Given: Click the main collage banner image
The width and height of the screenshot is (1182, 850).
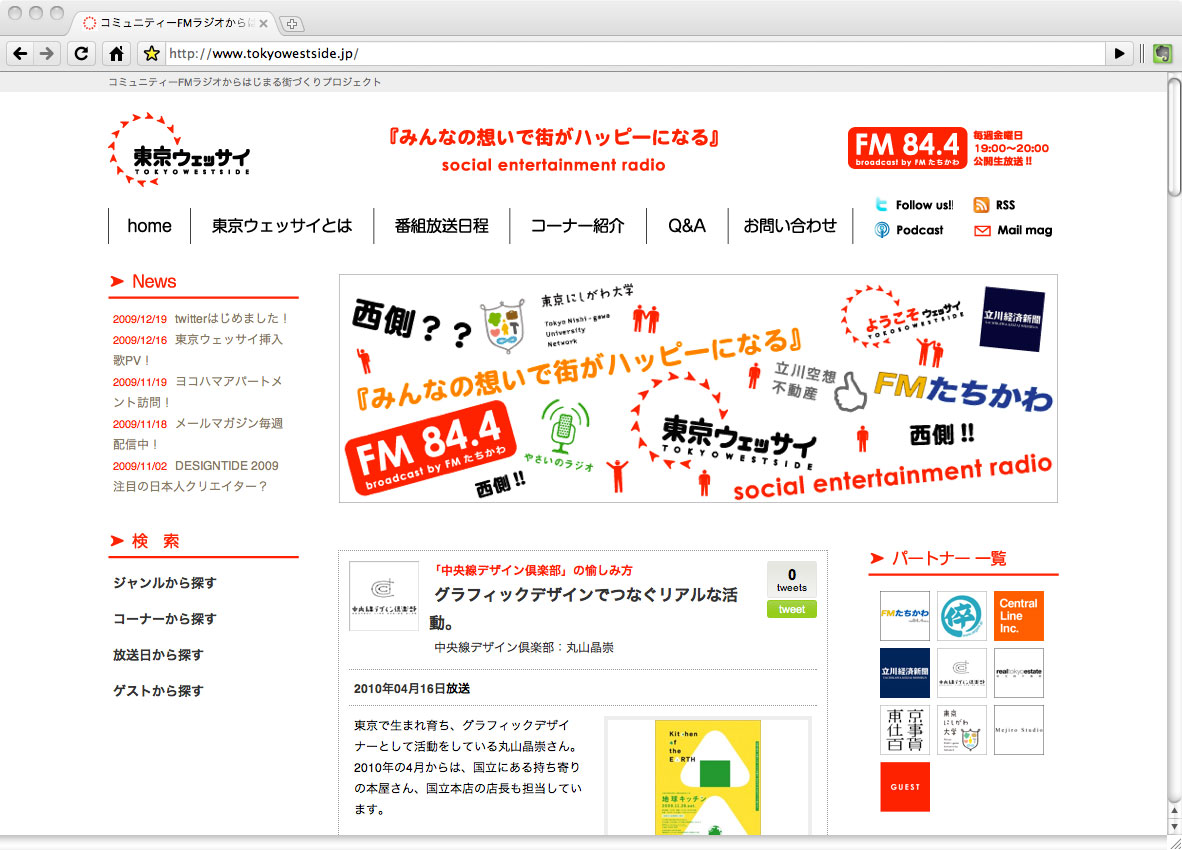Looking at the screenshot, I should (x=698, y=388).
